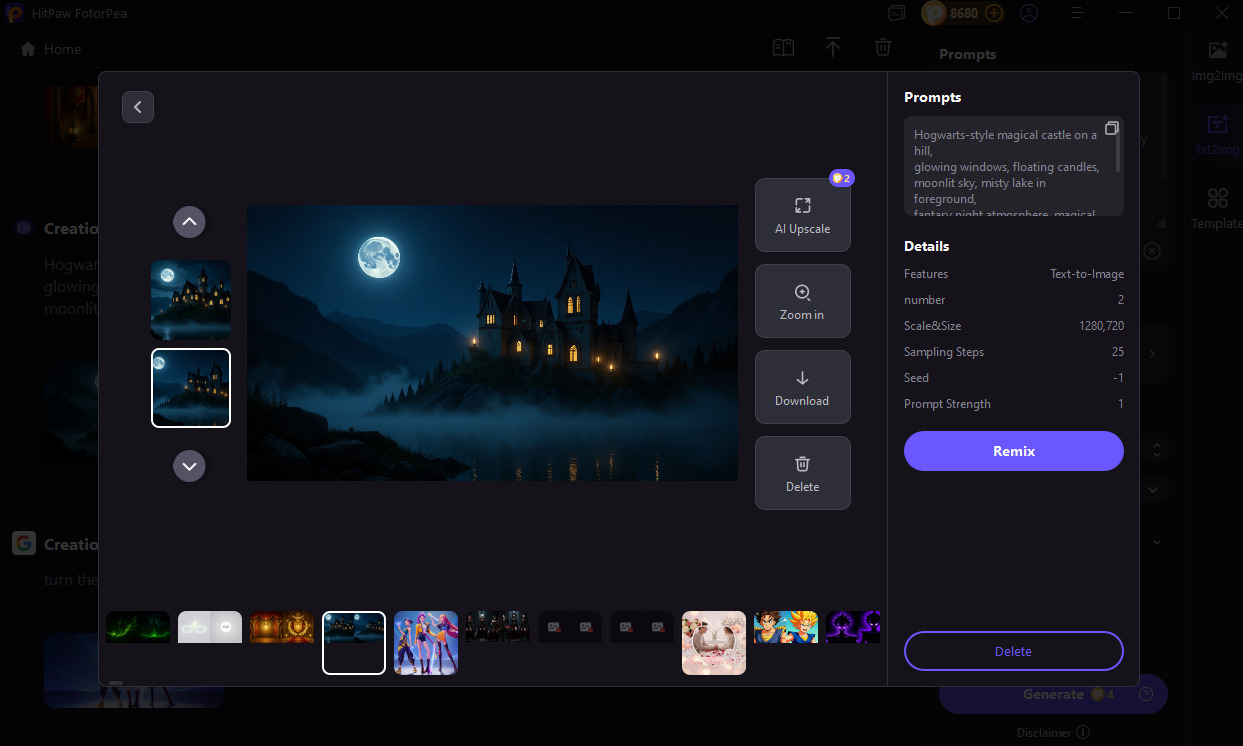Click the Remix button
Viewport: 1243px width, 746px height.
click(1013, 451)
